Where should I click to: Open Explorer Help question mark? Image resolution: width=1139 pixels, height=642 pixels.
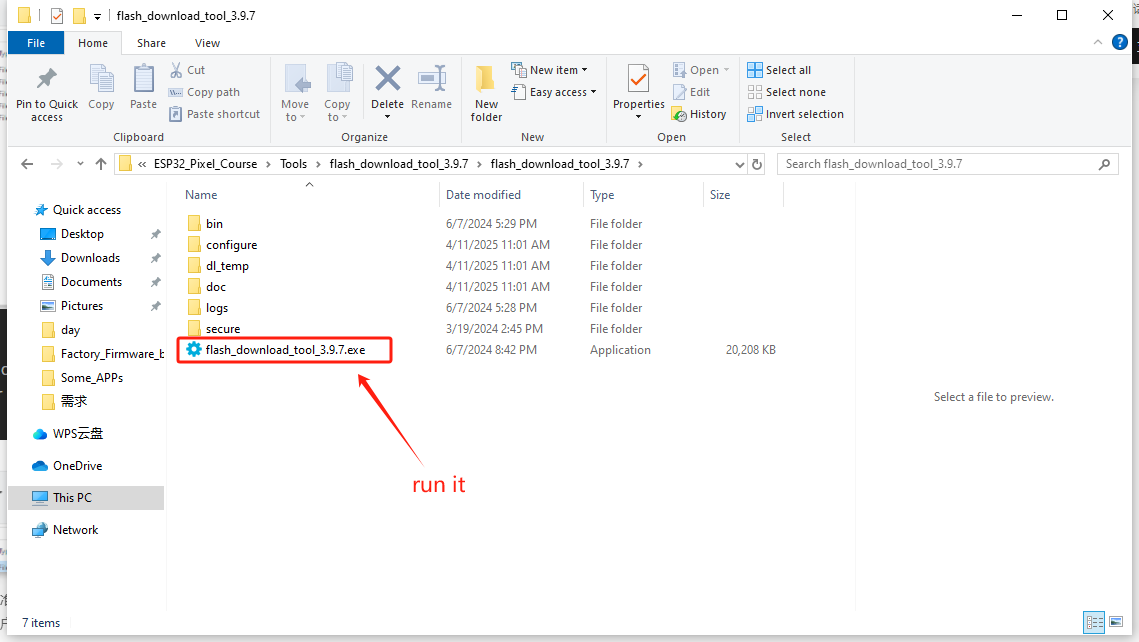click(1120, 42)
